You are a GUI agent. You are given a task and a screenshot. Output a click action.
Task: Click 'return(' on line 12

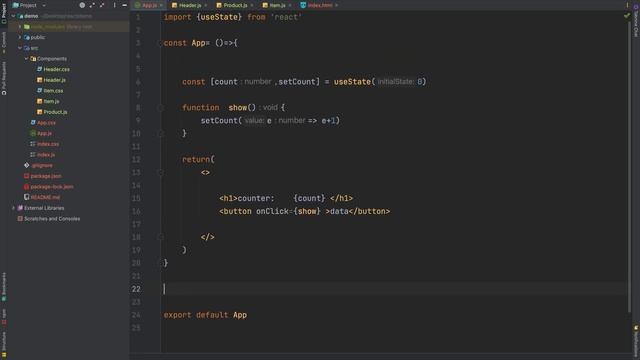[198, 160]
